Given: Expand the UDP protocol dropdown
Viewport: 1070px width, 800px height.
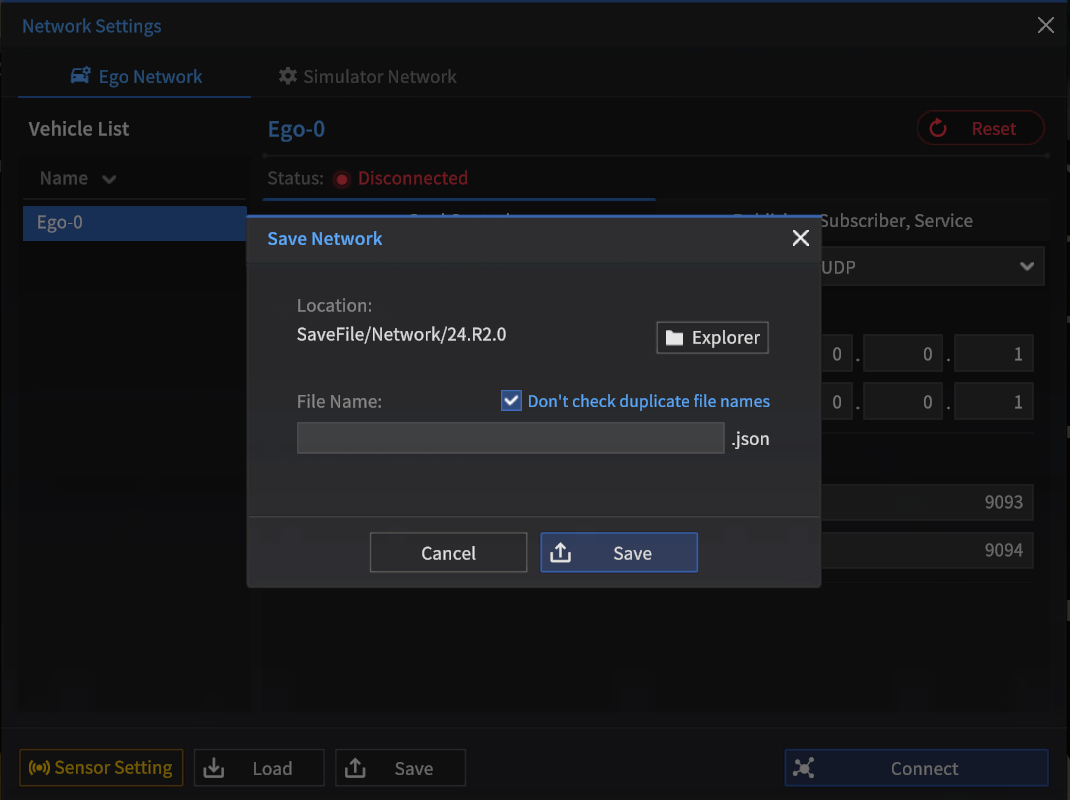Looking at the screenshot, I should pos(1026,267).
